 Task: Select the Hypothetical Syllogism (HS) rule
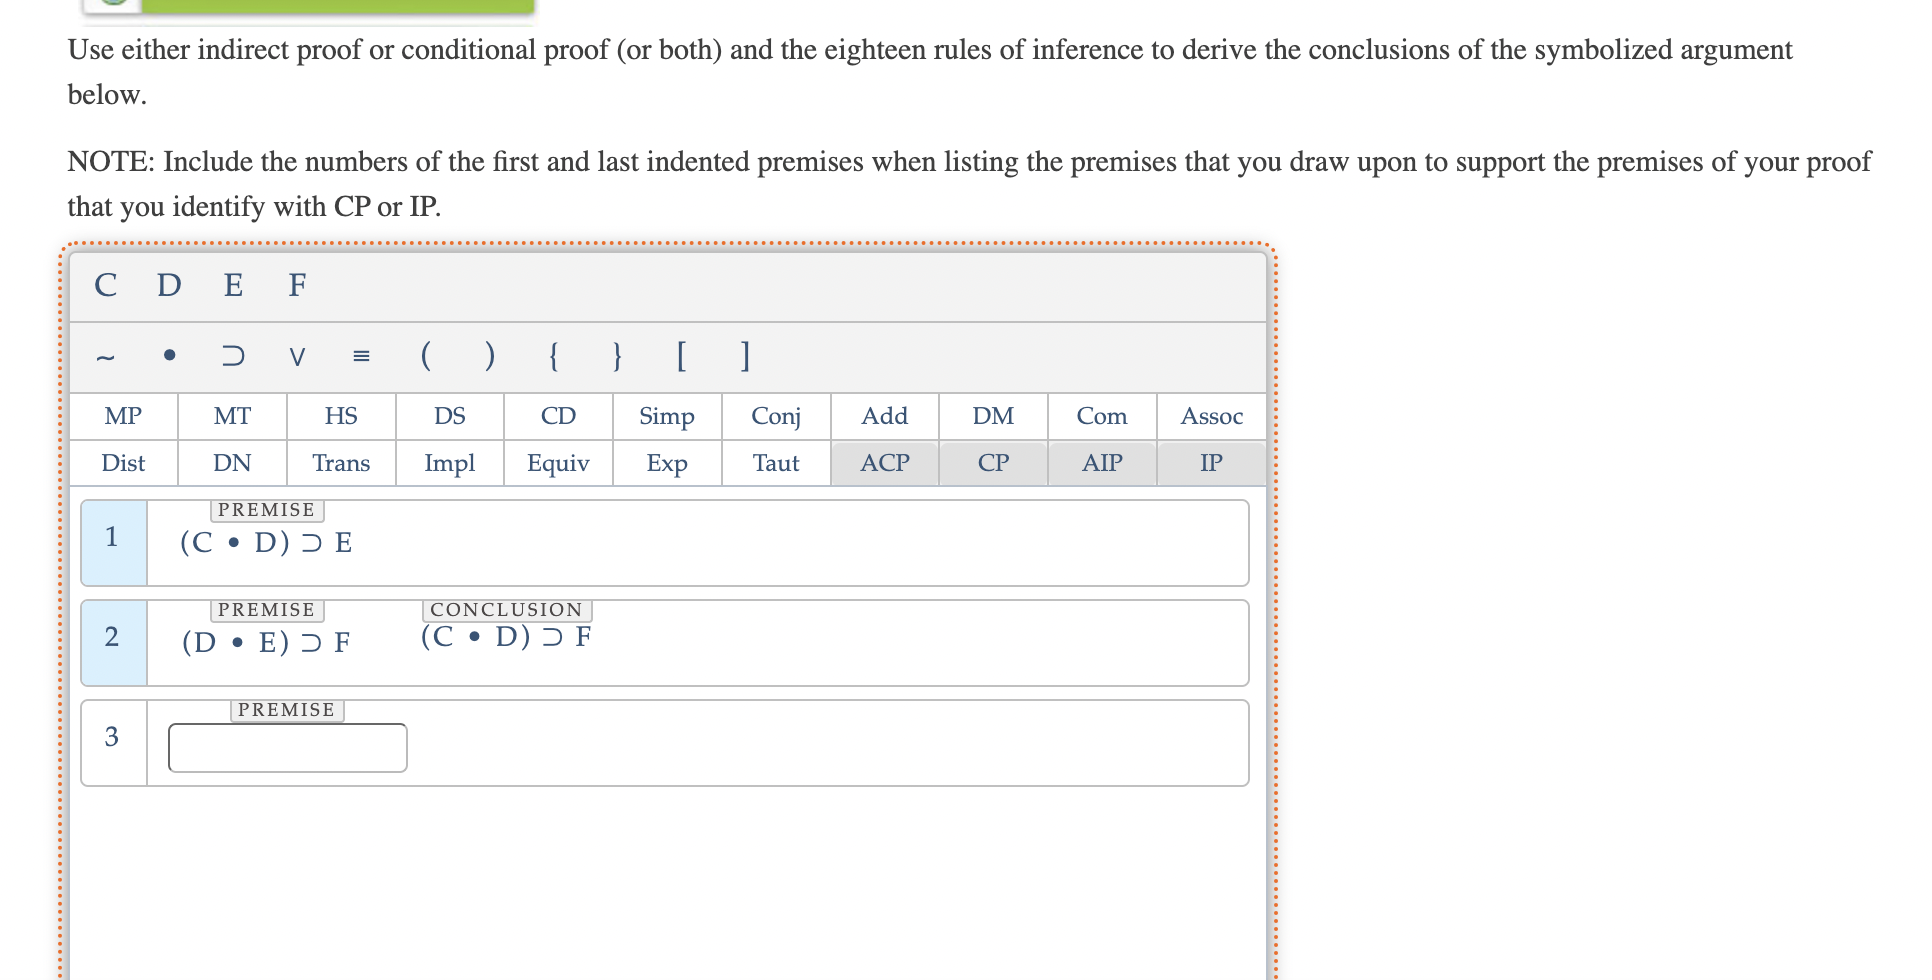339,416
